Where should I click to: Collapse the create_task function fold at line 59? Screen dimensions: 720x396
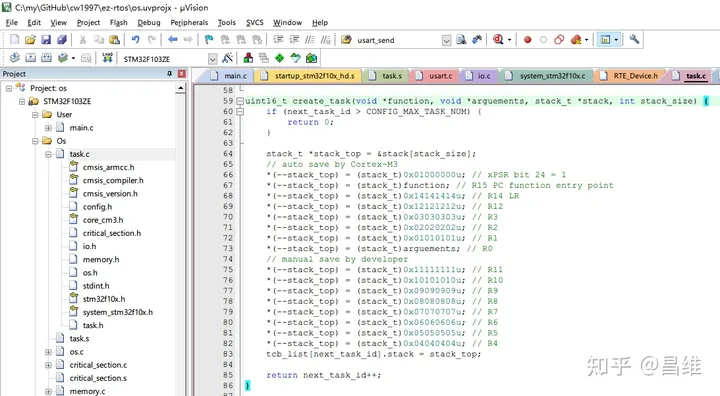pos(240,101)
